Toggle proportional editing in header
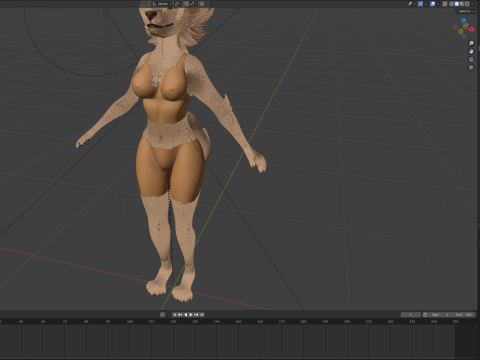 [202, 4]
